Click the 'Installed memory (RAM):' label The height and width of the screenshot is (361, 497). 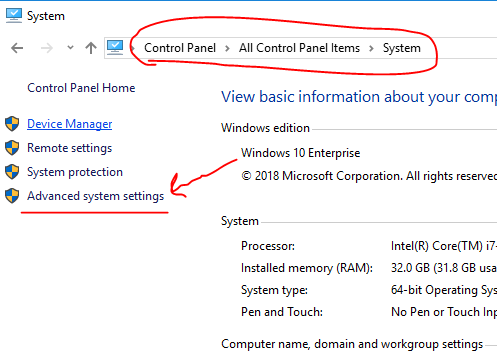point(307,268)
